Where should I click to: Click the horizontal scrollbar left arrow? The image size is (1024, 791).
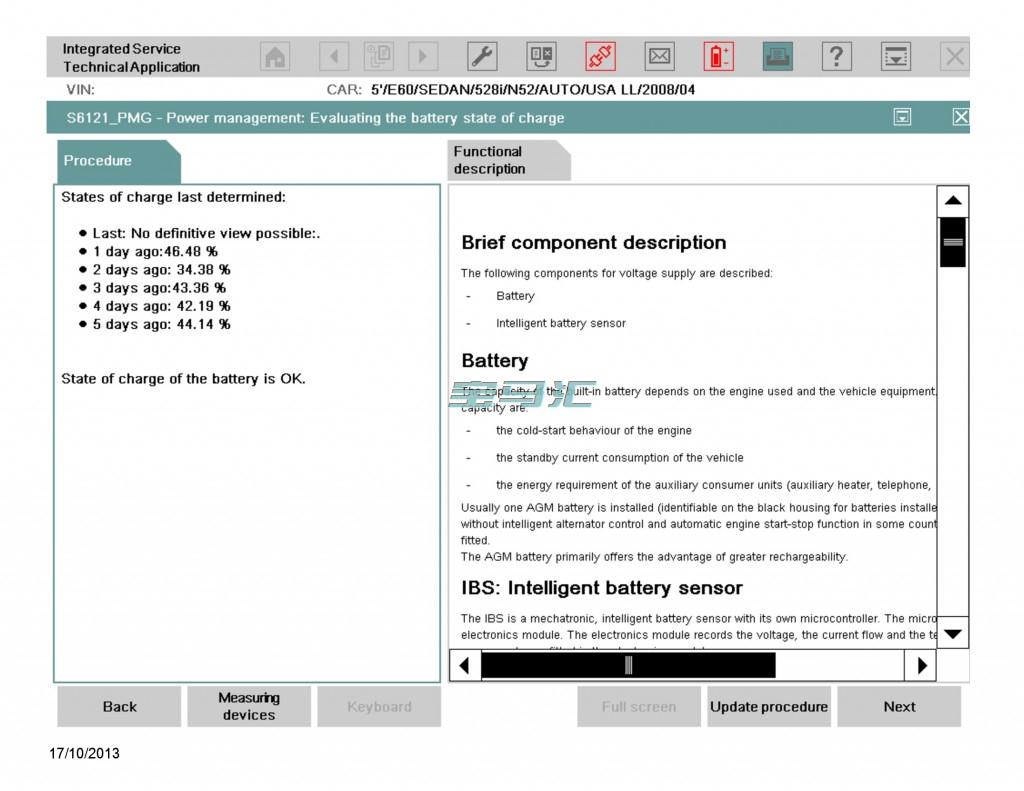pos(465,666)
